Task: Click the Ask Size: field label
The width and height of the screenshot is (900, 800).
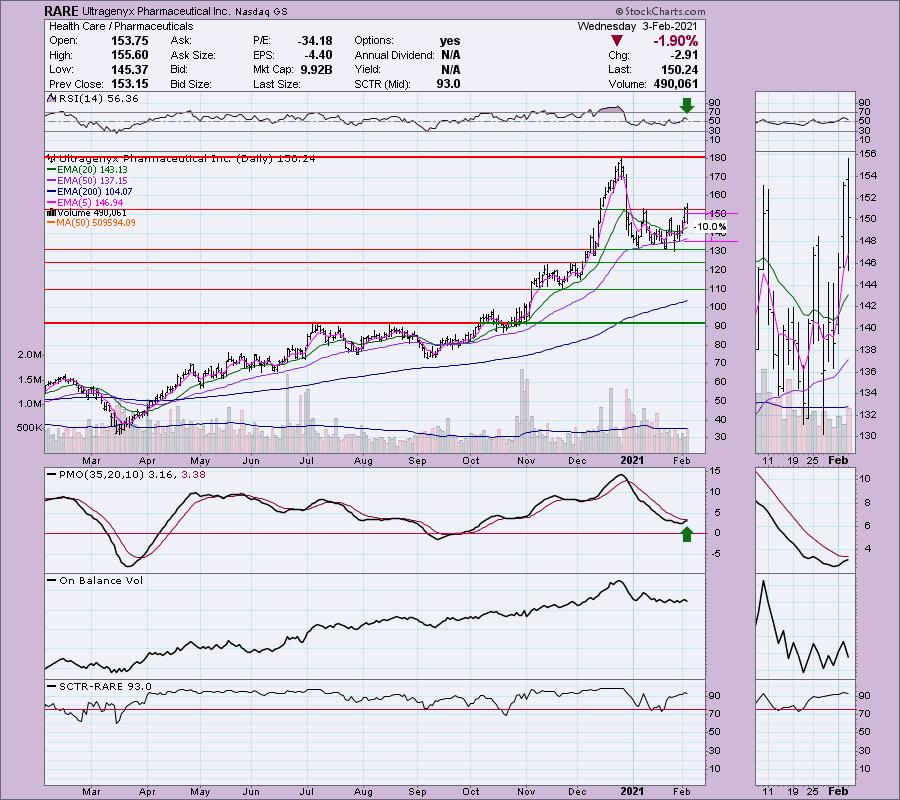Action: (x=193, y=55)
